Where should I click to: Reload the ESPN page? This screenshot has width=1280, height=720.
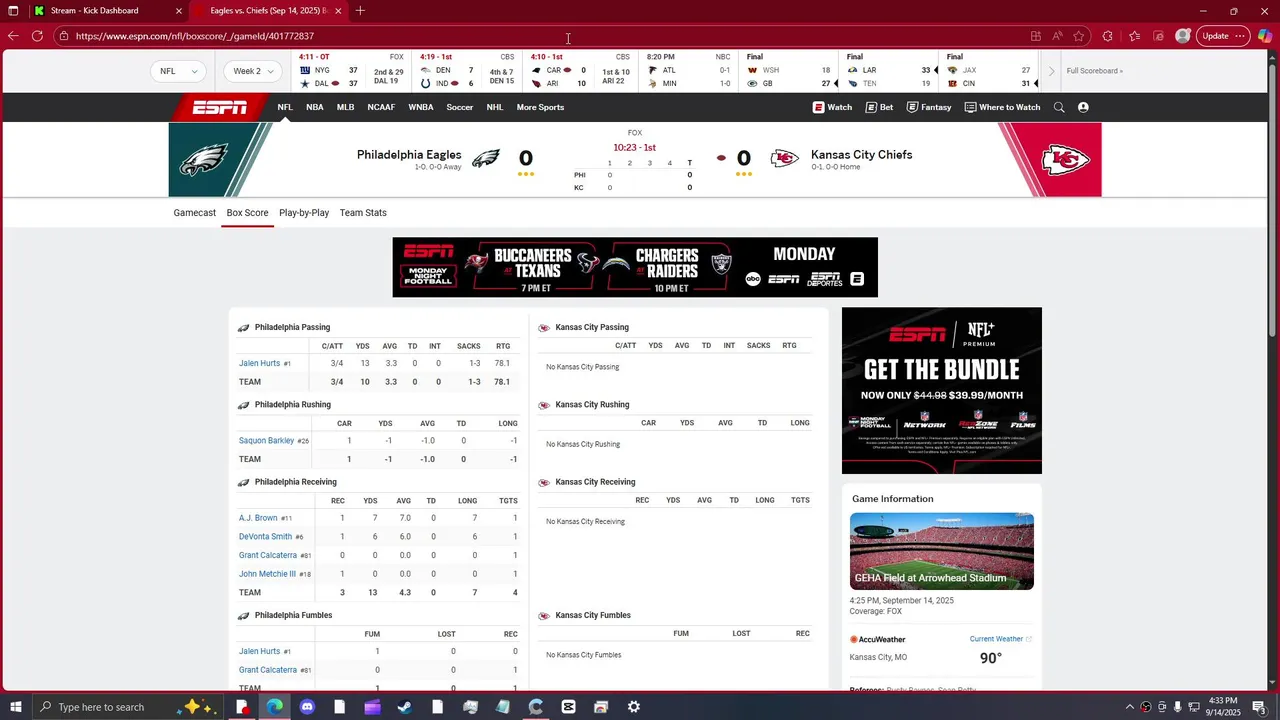coord(37,36)
